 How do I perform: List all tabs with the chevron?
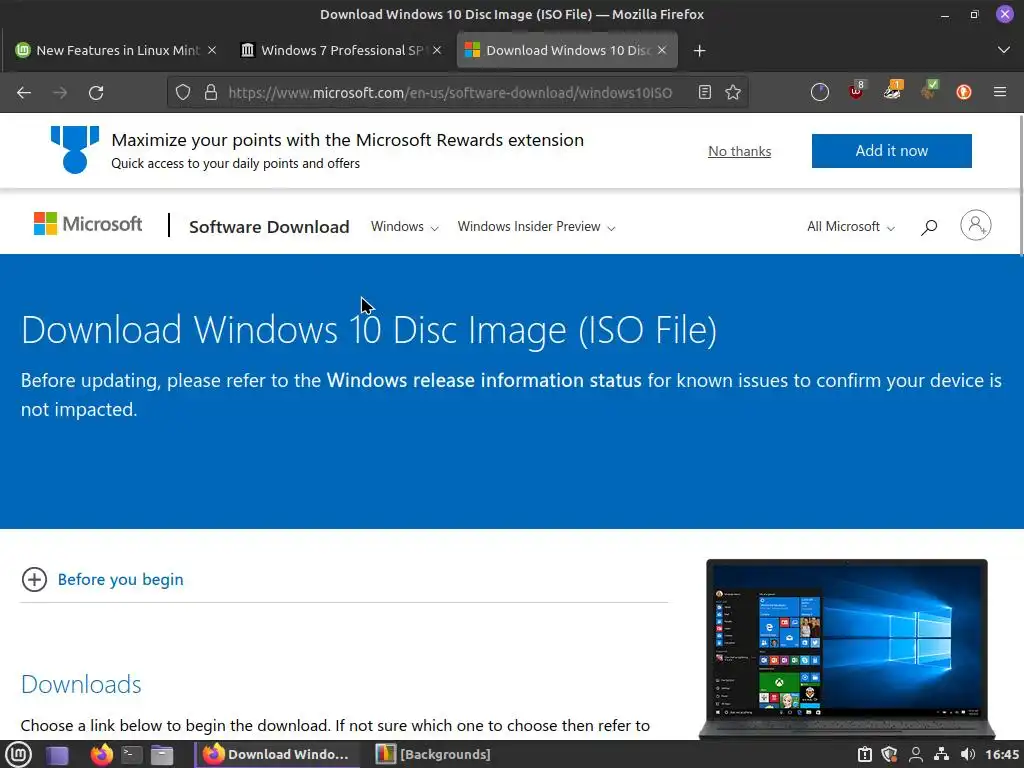tap(1004, 50)
